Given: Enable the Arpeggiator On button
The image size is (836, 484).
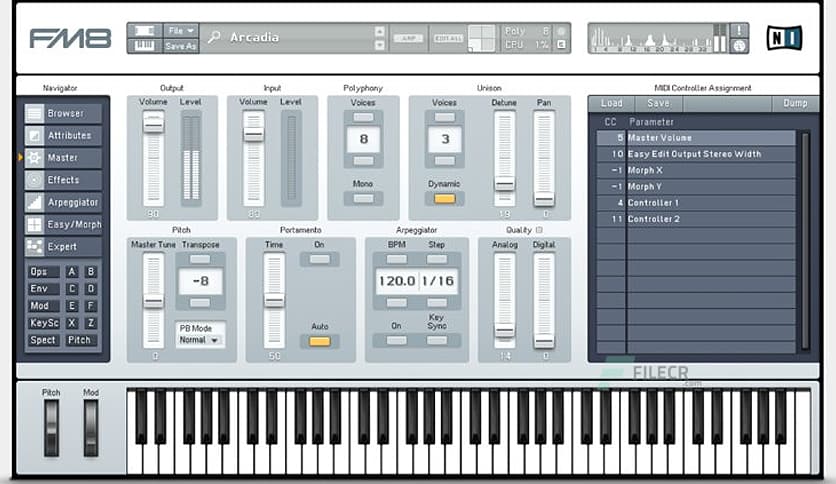Looking at the screenshot, I should [397, 340].
